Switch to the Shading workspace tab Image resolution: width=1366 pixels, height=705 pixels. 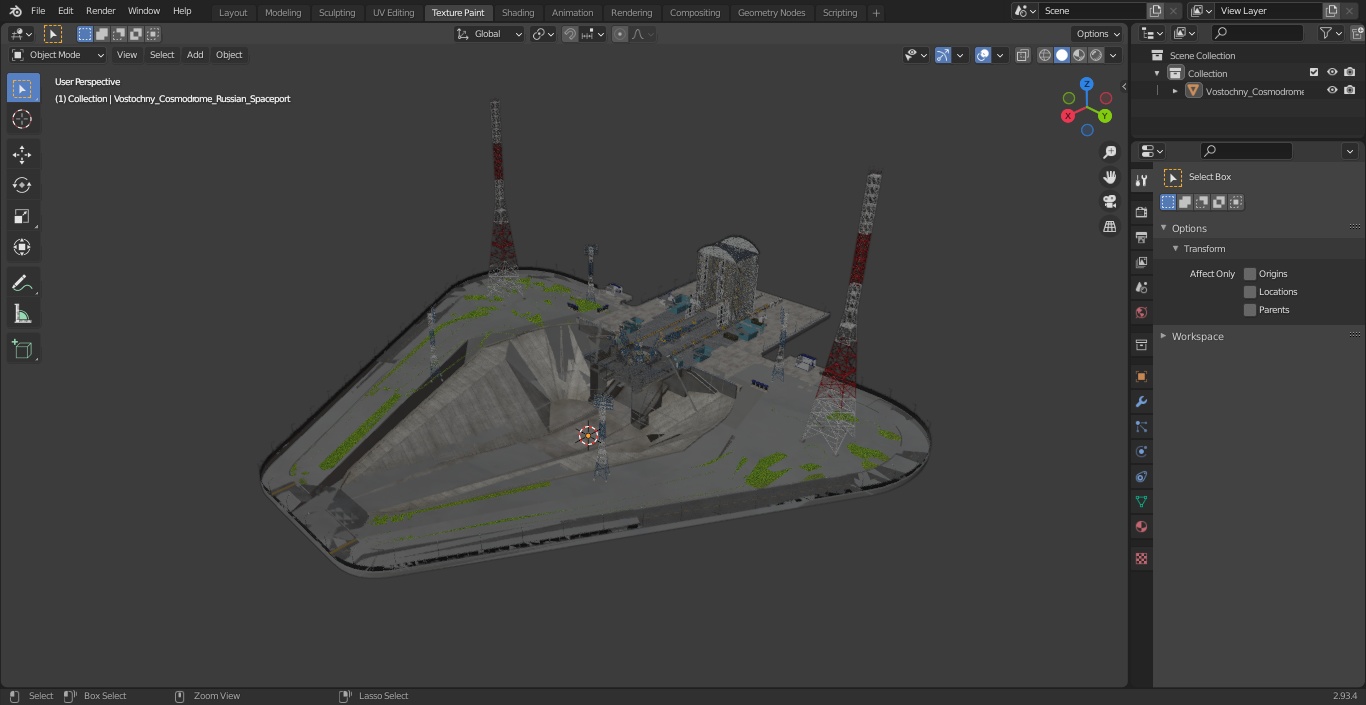pyautogui.click(x=518, y=13)
